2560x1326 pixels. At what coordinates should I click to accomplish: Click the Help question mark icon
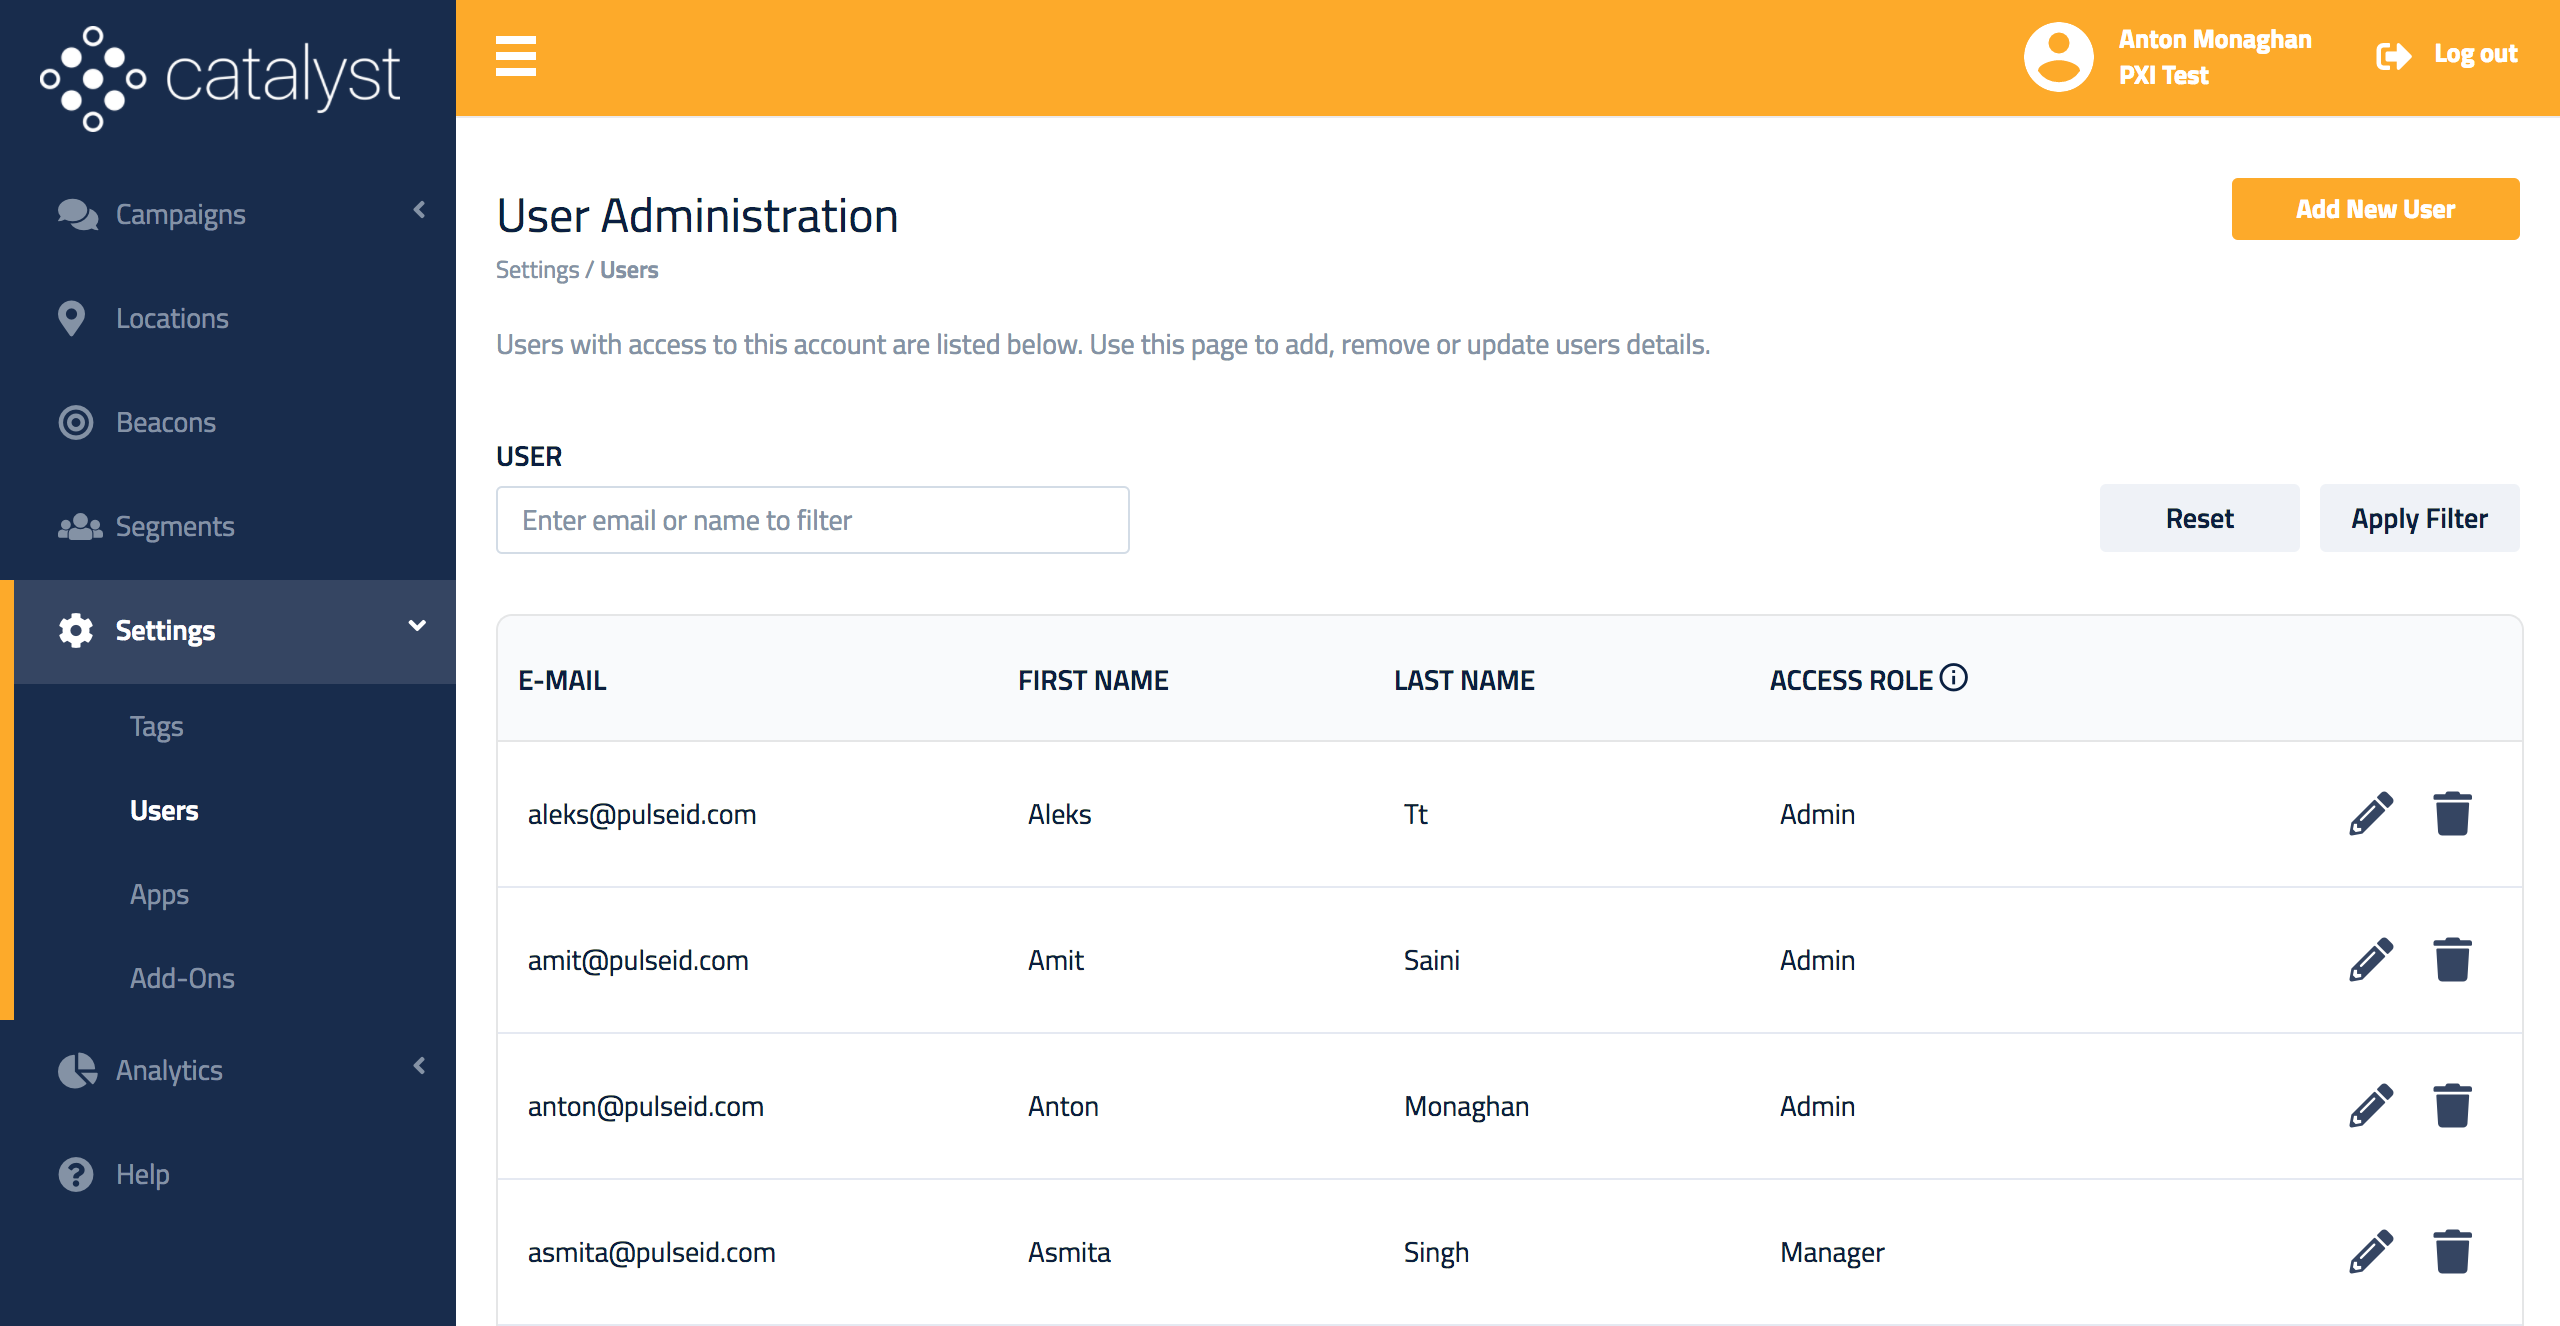click(x=76, y=1174)
